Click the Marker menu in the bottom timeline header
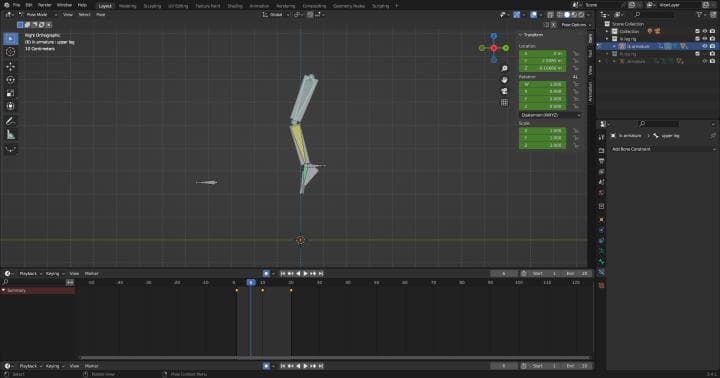720x378 pixels. pos(91,366)
